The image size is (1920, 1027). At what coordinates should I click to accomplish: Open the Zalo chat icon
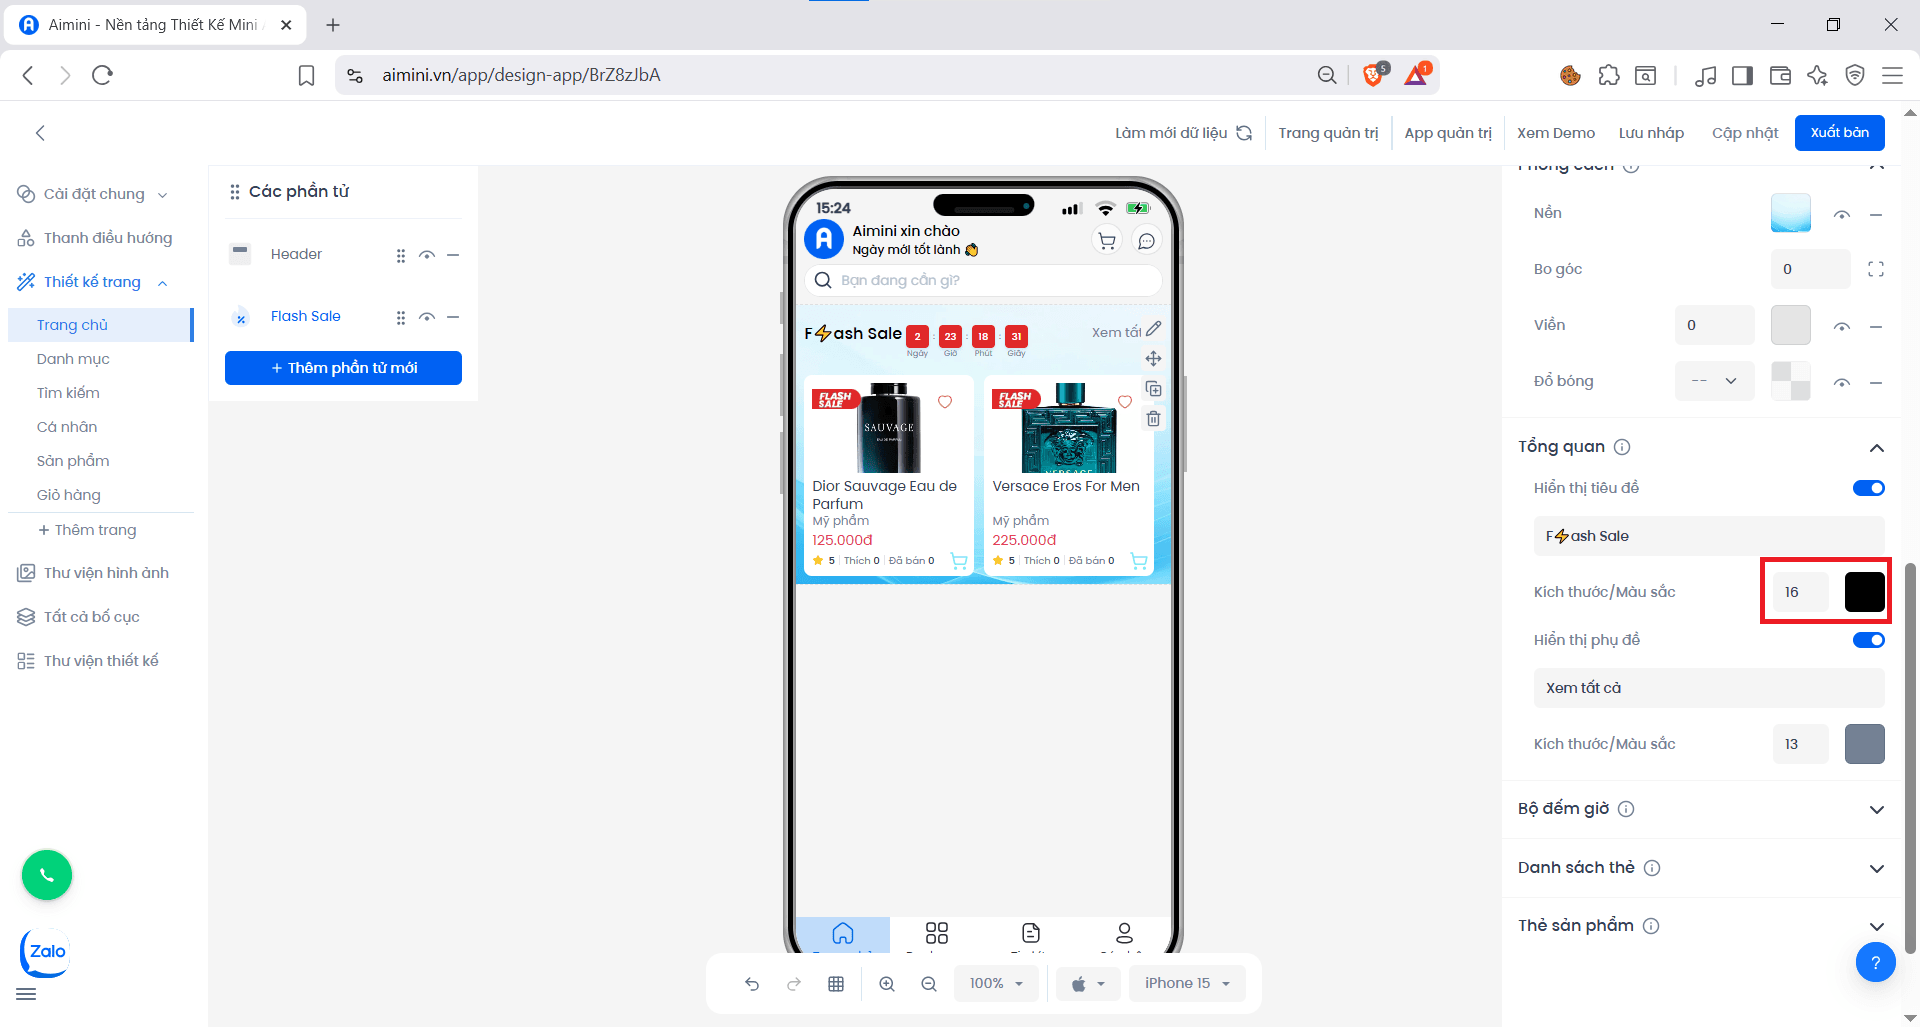(x=46, y=951)
